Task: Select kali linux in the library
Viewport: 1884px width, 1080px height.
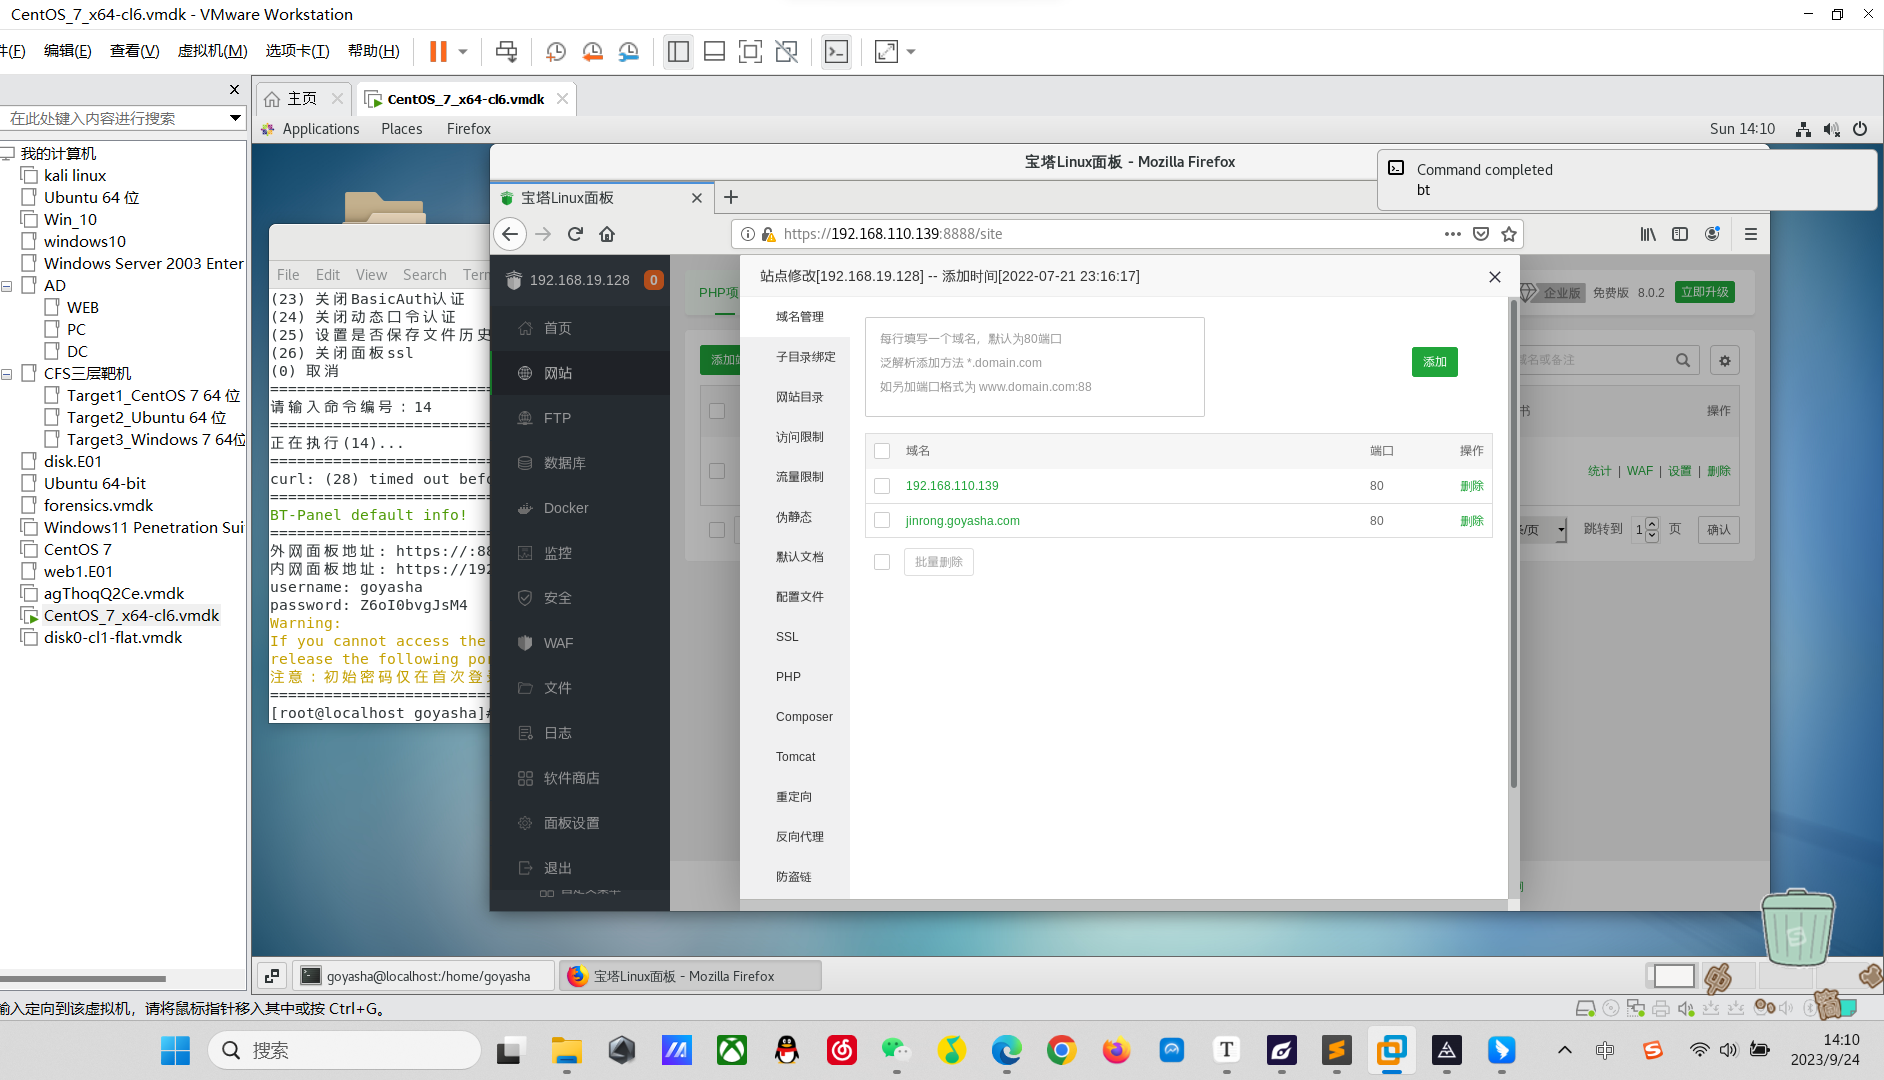Action: tap(74, 176)
